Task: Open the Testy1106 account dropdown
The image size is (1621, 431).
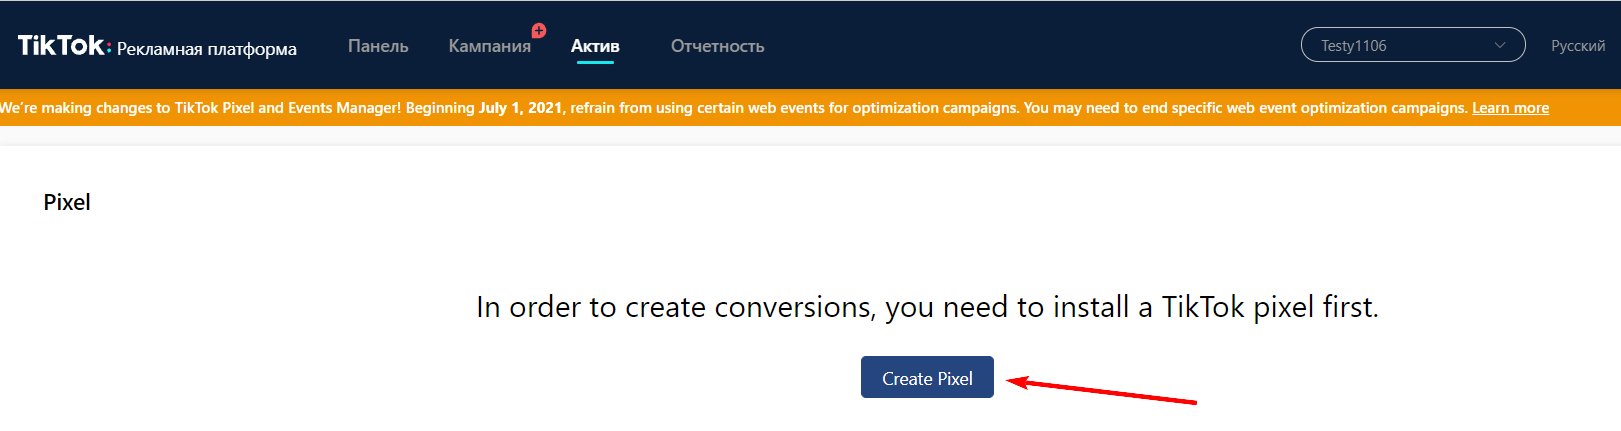Action: point(1412,45)
